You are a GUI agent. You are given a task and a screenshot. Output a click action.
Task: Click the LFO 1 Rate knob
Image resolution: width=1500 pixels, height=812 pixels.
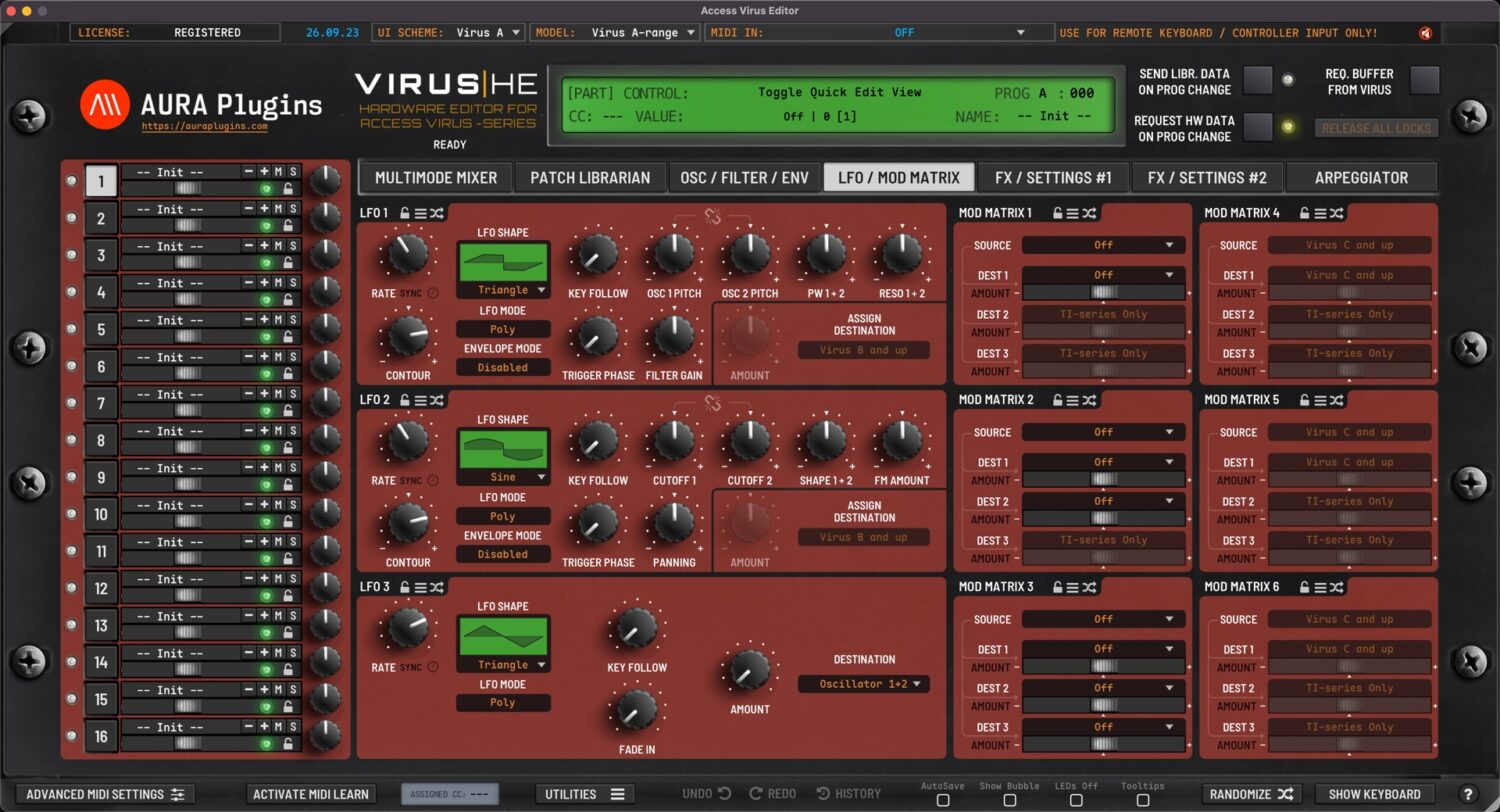tap(407, 253)
